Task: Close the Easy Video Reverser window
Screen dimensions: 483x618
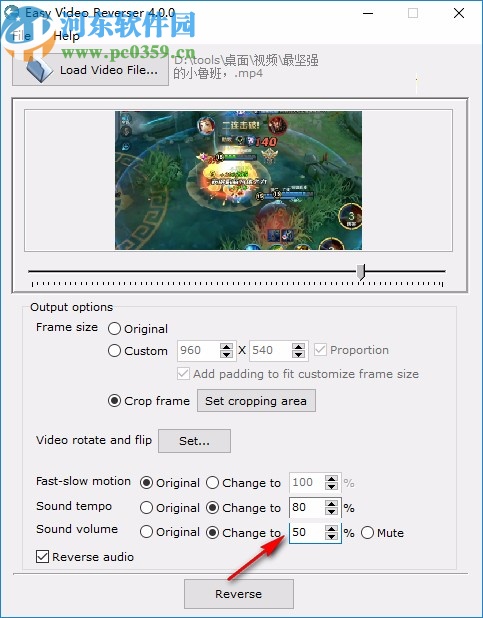Action: coord(459,13)
